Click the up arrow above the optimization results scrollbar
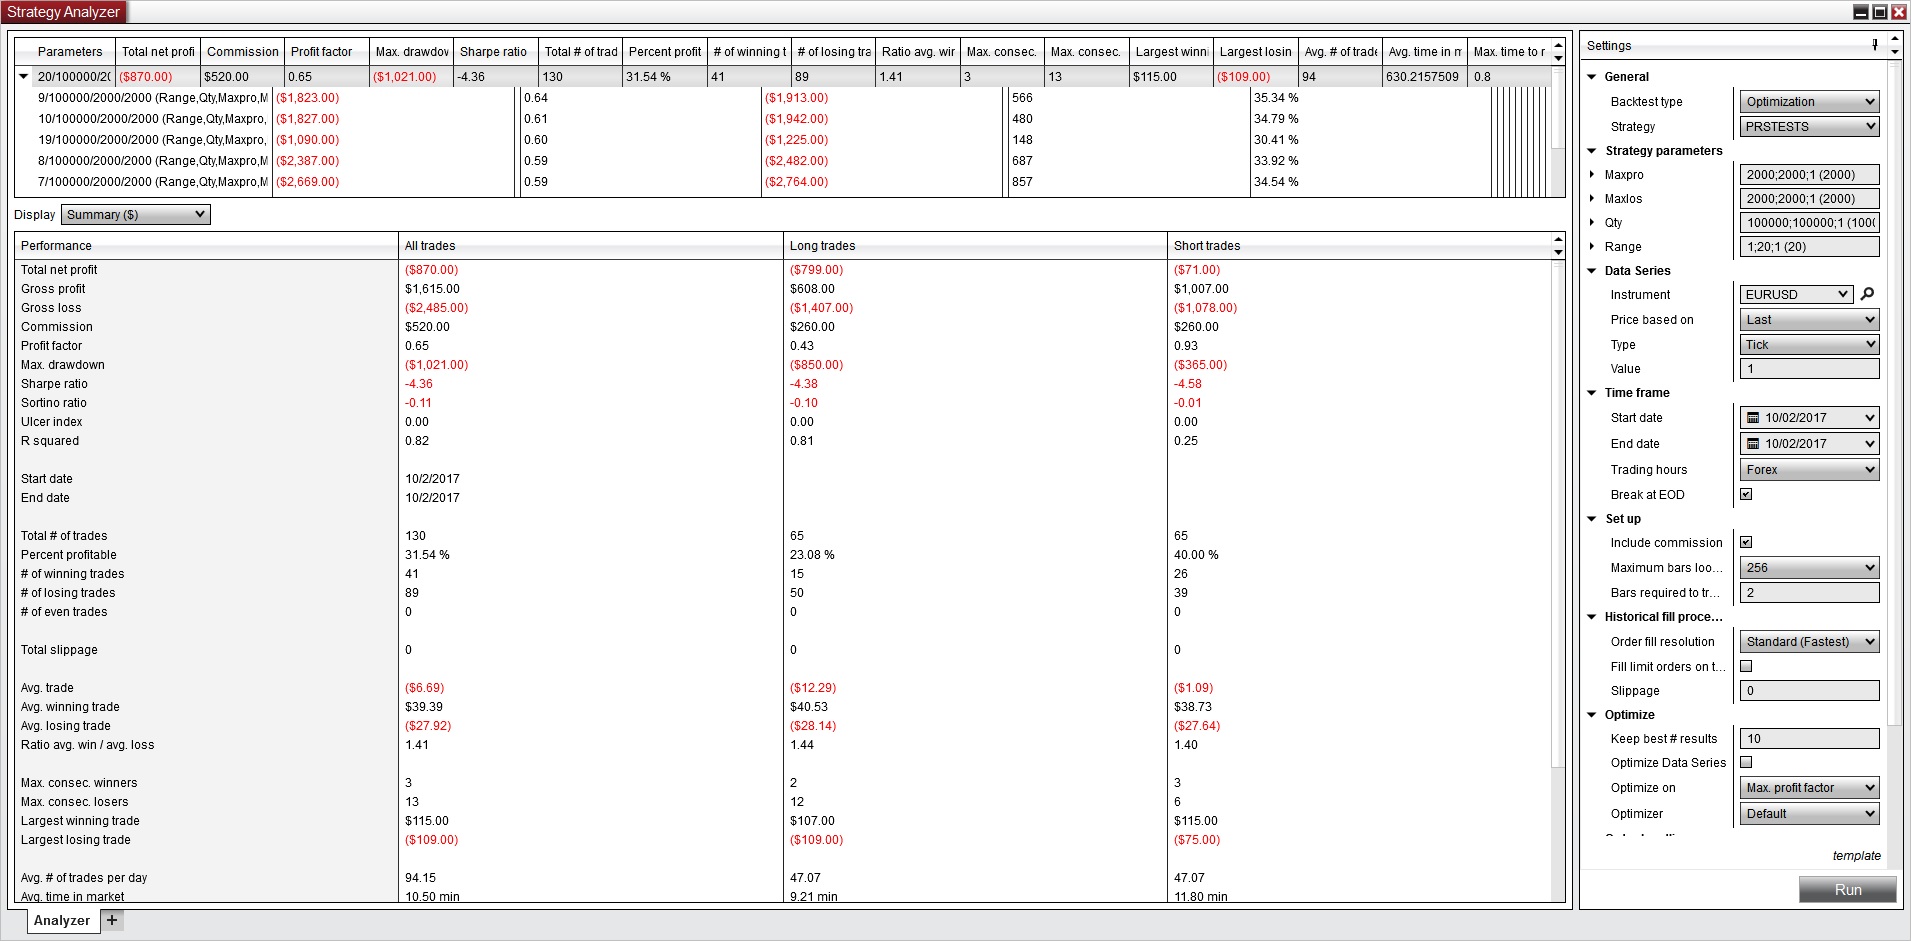The height and width of the screenshot is (941, 1911). pos(1558,45)
